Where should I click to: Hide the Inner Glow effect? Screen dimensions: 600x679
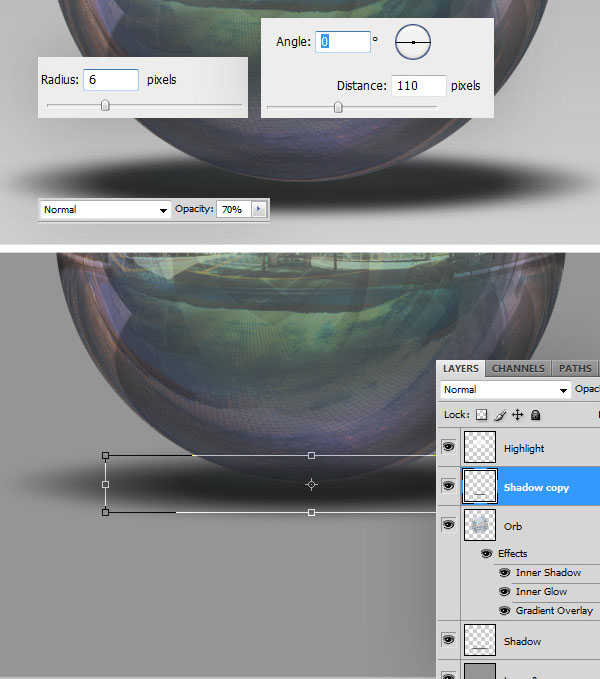click(504, 592)
